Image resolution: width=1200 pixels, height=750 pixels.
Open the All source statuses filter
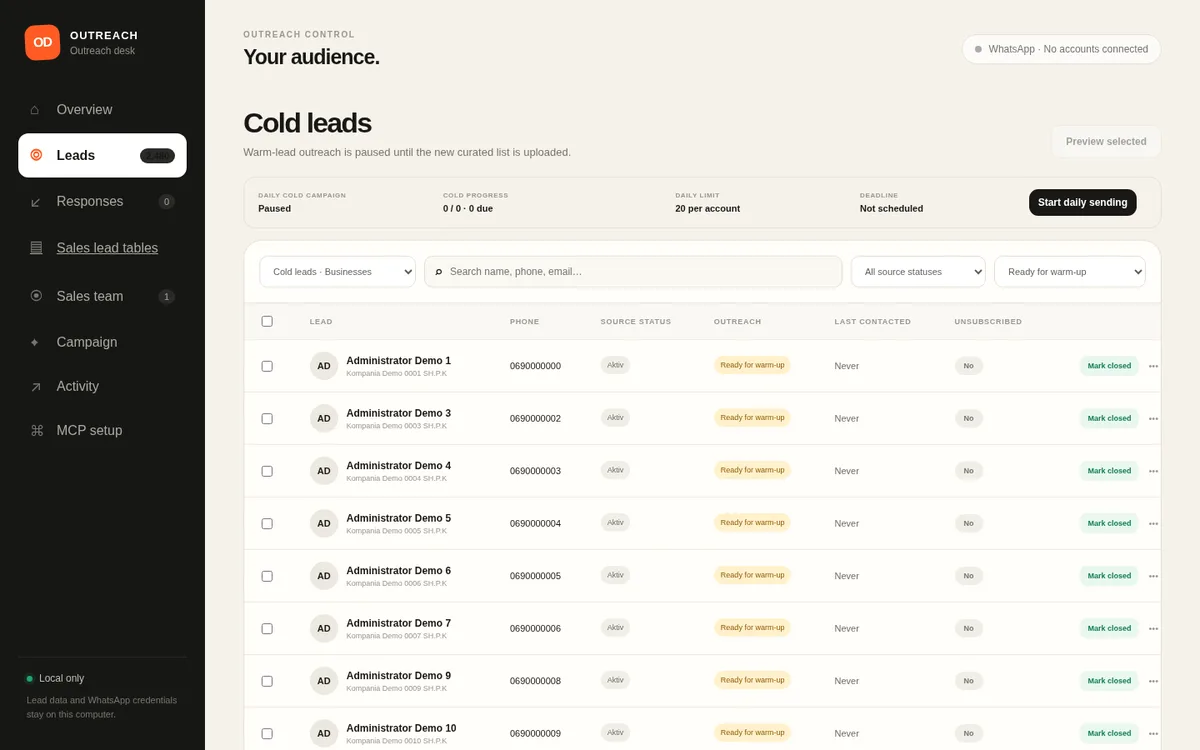[x=918, y=271]
